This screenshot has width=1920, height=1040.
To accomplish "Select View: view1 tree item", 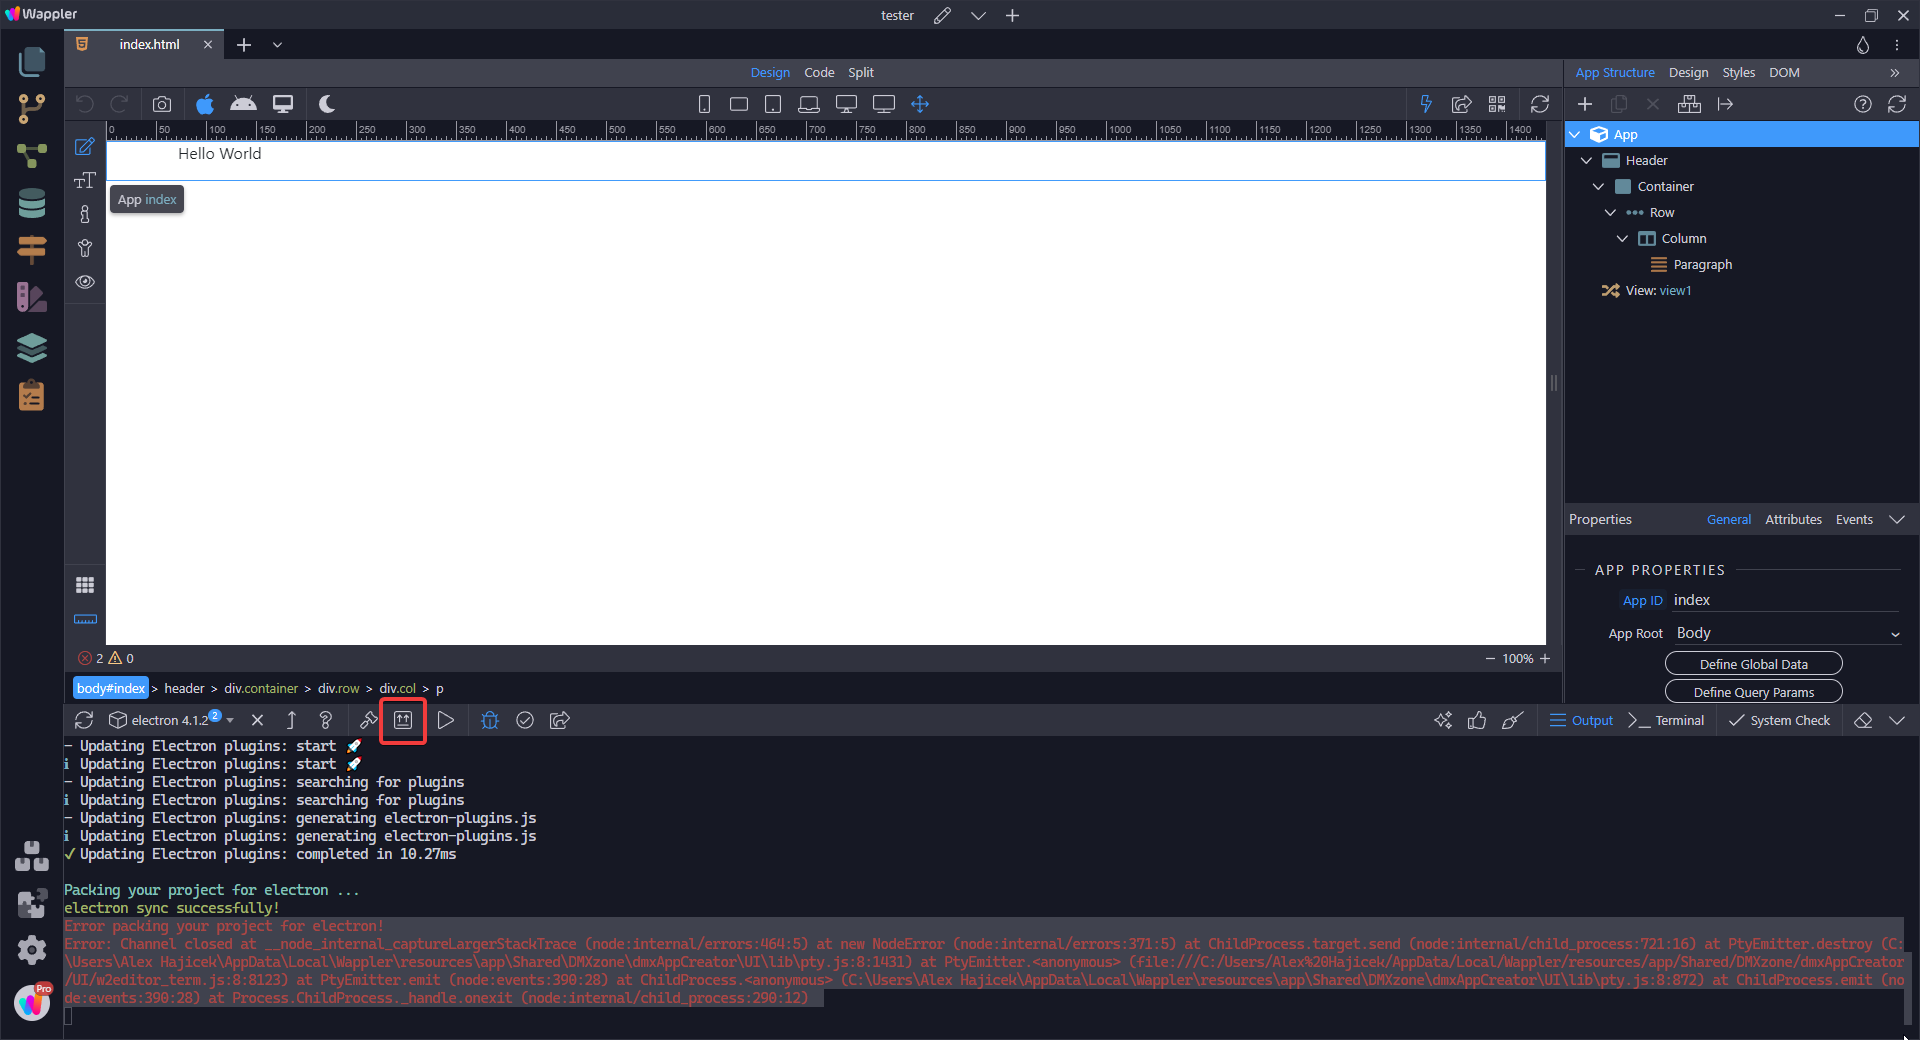I will (x=1658, y=291).
